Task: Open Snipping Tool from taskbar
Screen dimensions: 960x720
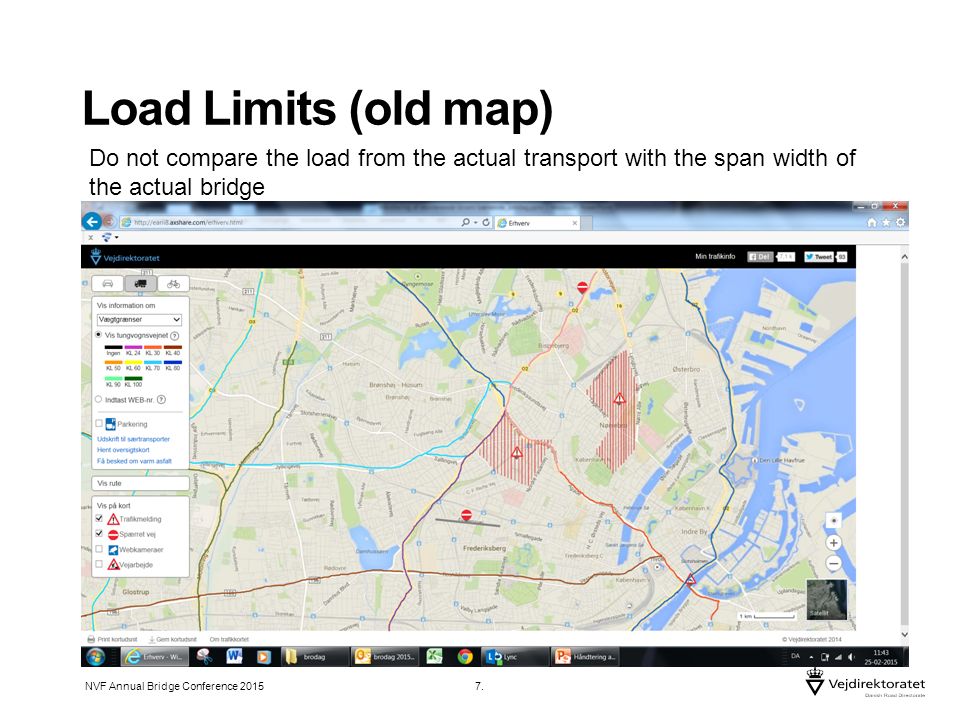Action: pyautogui.click(x=204, y=656)
